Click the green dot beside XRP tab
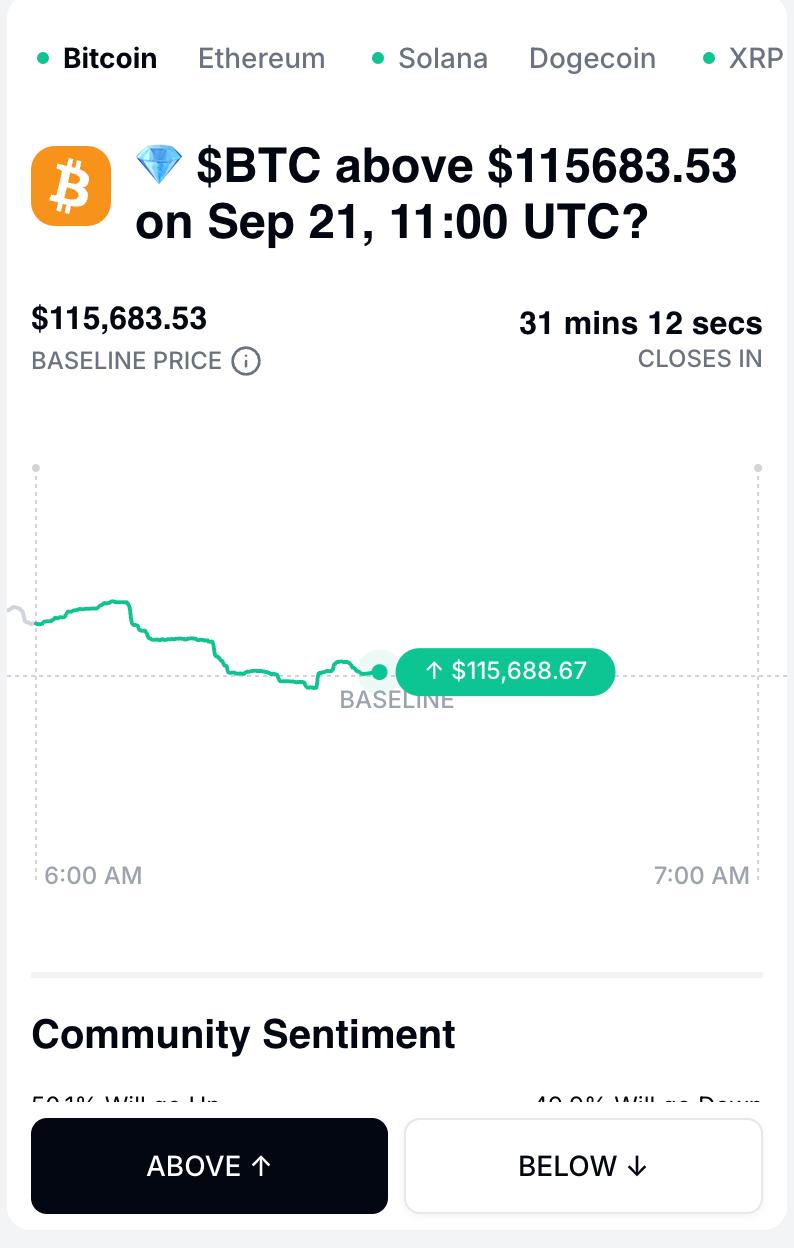Image resolution: width=794 pixels, height=1248 pixels. [709, 58]
